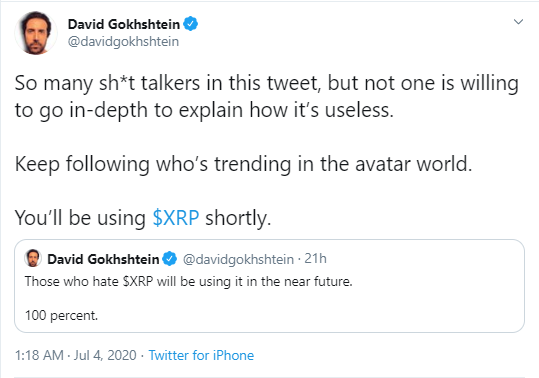Open quoted tweet author name David Gokhshtein
Image resolution: width=539 pixels, height=378 pixels.
coord(103,259)
